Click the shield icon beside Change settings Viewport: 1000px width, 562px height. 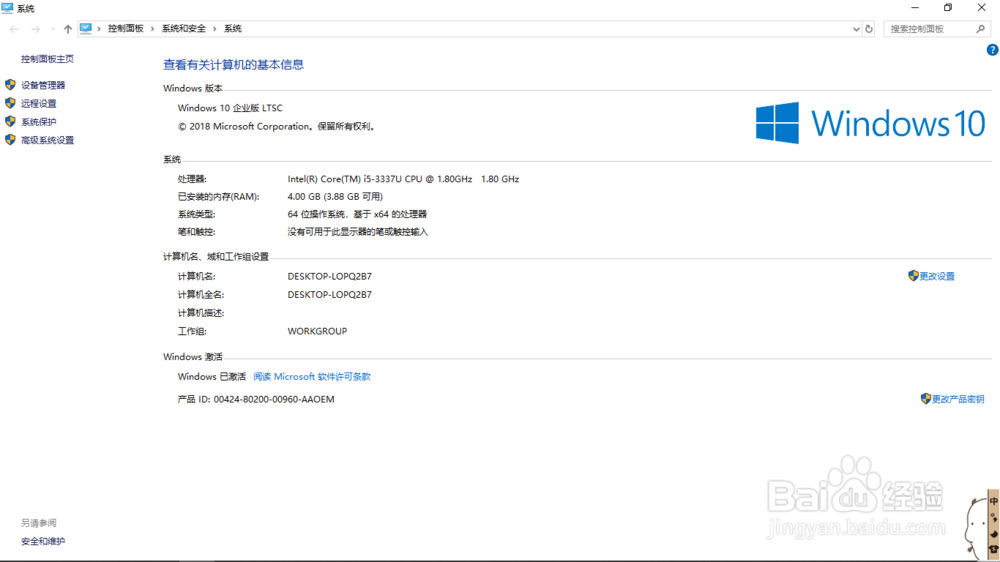coord(913,276)
